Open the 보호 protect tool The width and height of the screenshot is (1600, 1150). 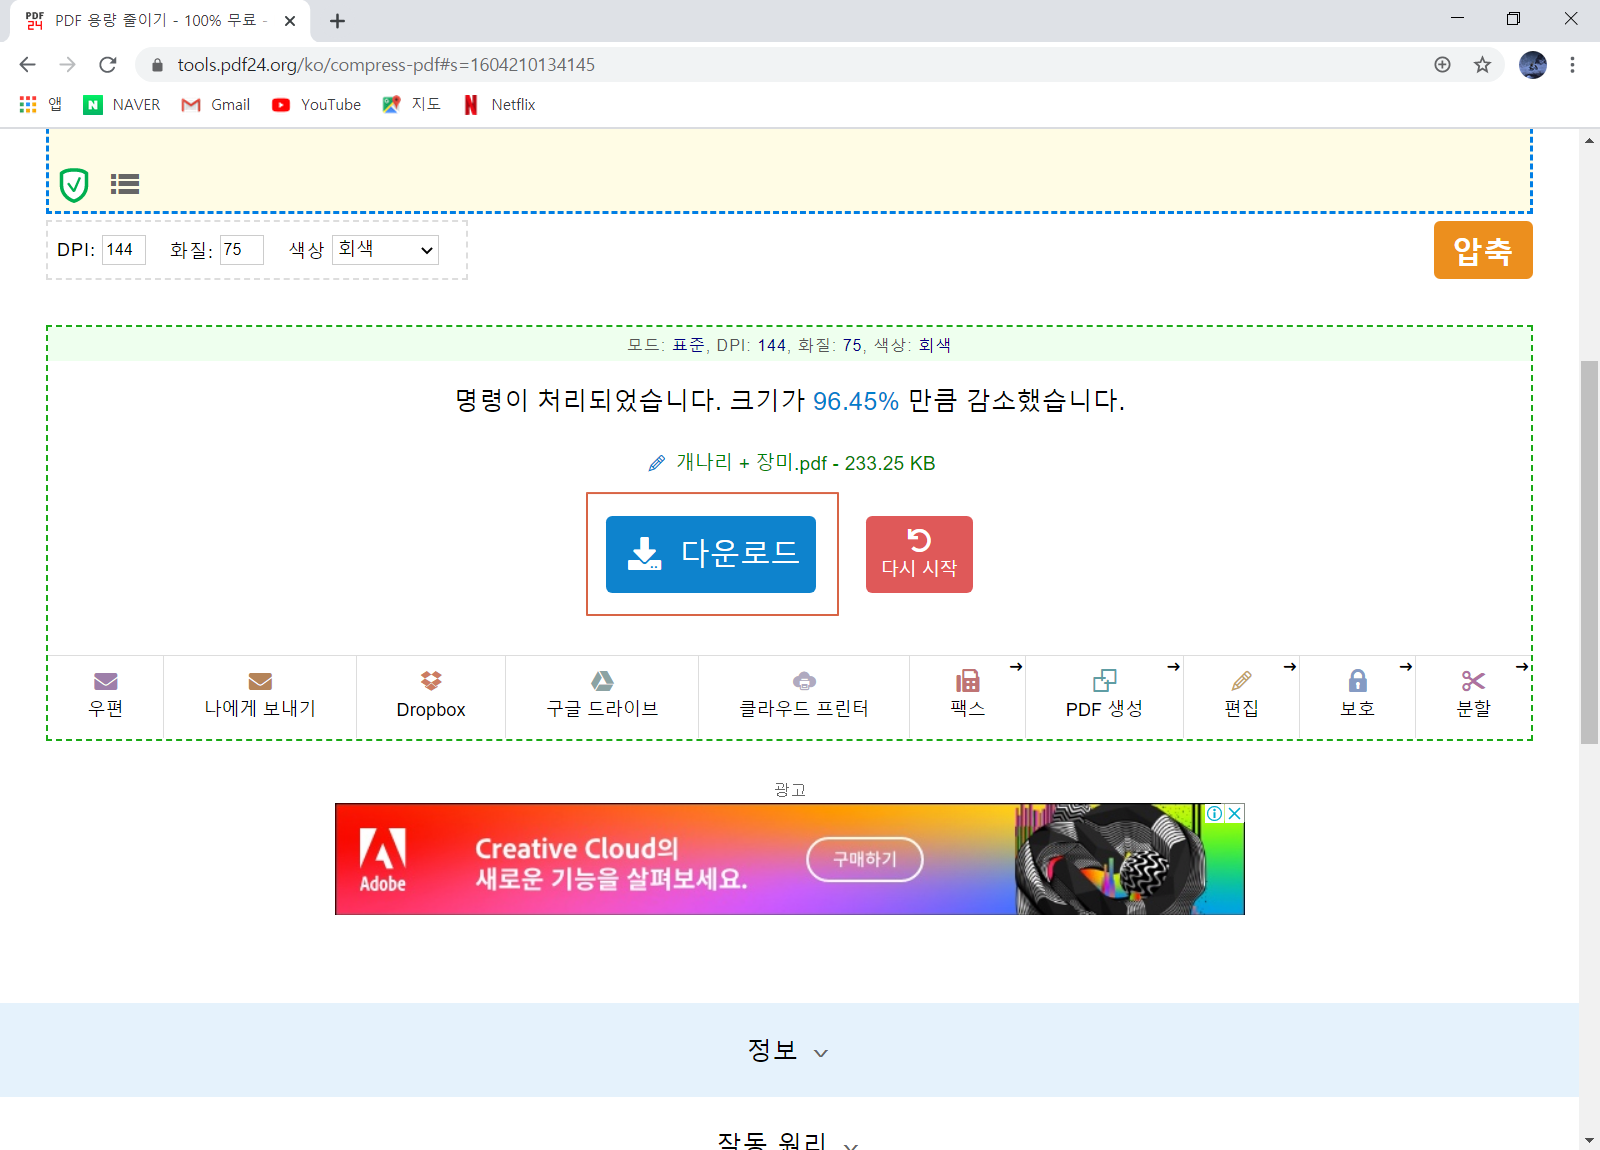pyautogui.click(x=1358, y=696)
